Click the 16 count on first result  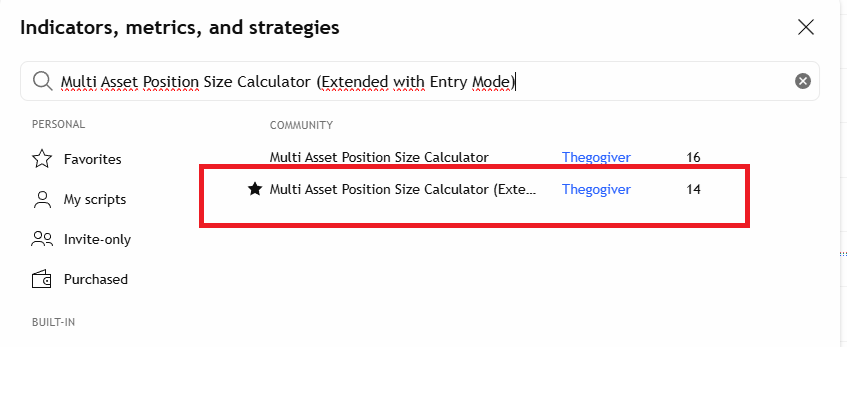pos(694,157)
